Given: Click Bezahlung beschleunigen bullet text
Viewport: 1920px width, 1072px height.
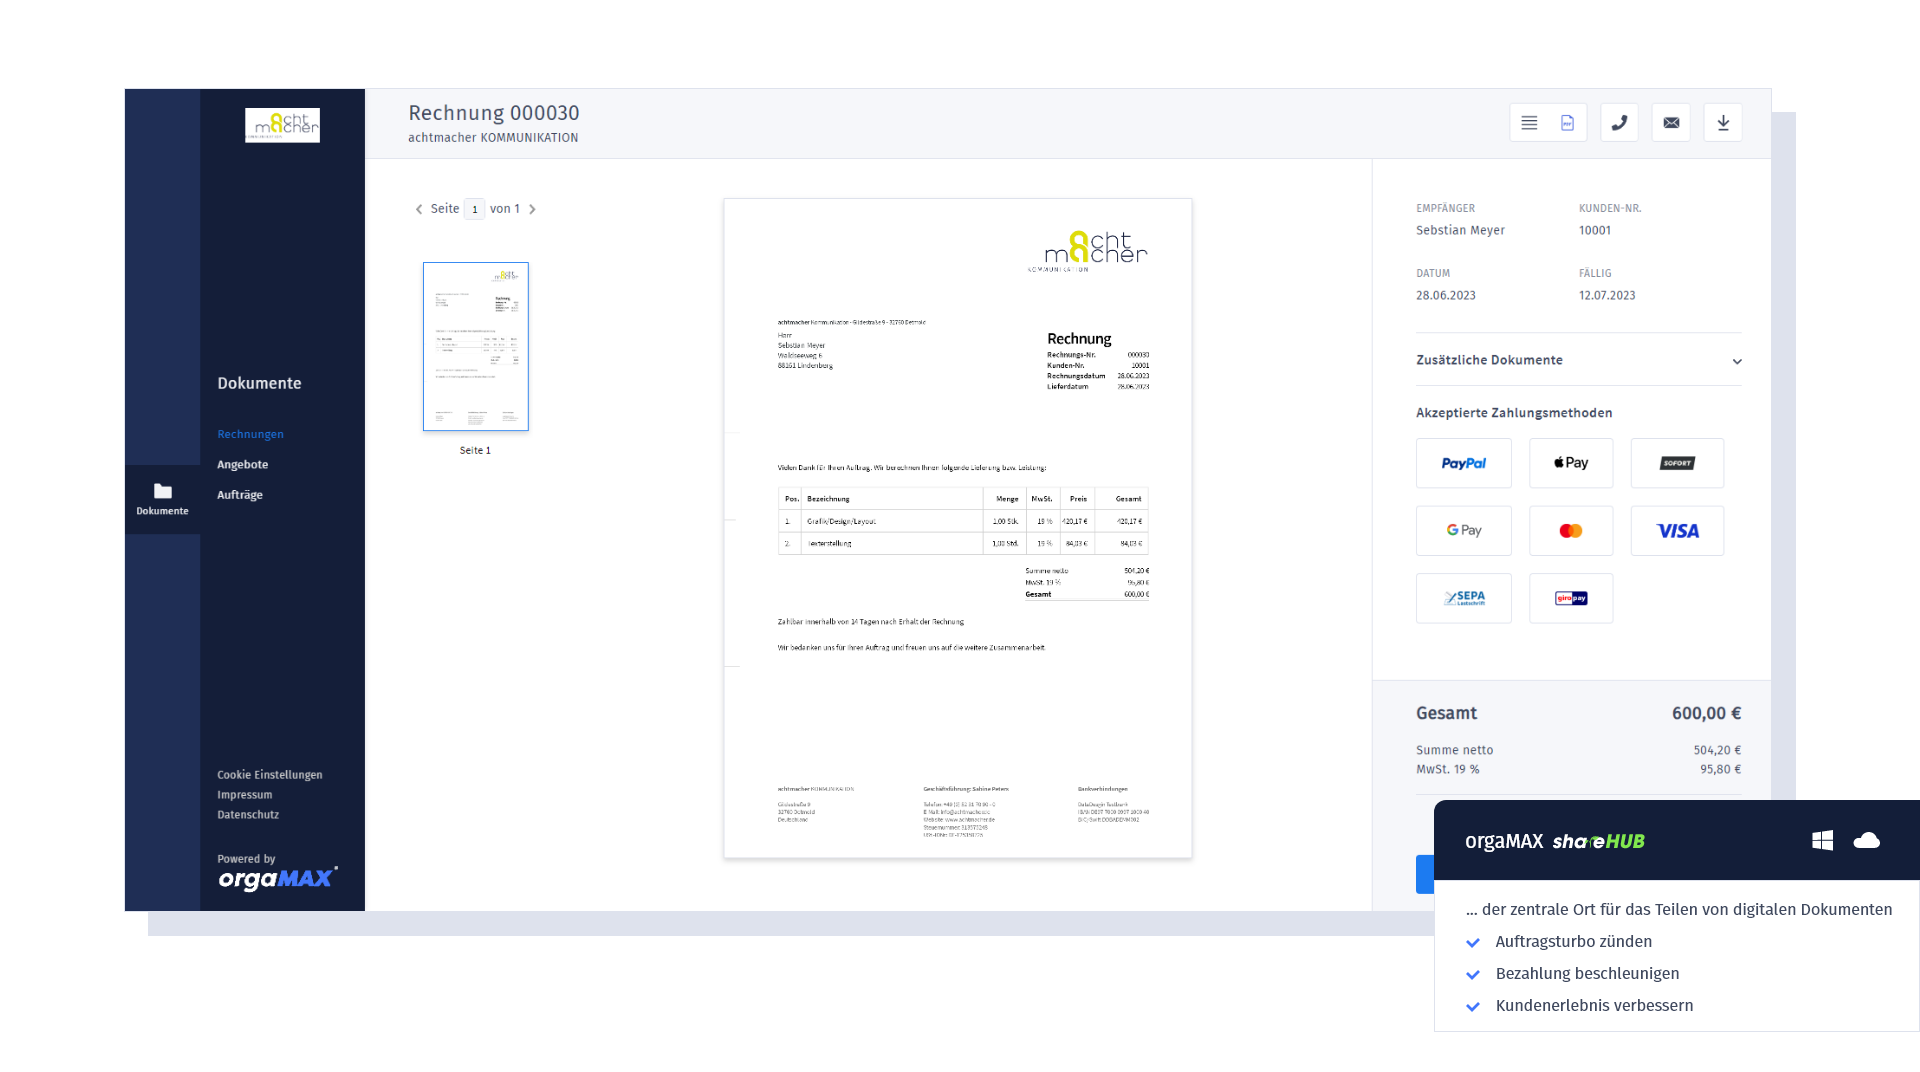Looking at the screenshot, I should [x=1587, y=974].
